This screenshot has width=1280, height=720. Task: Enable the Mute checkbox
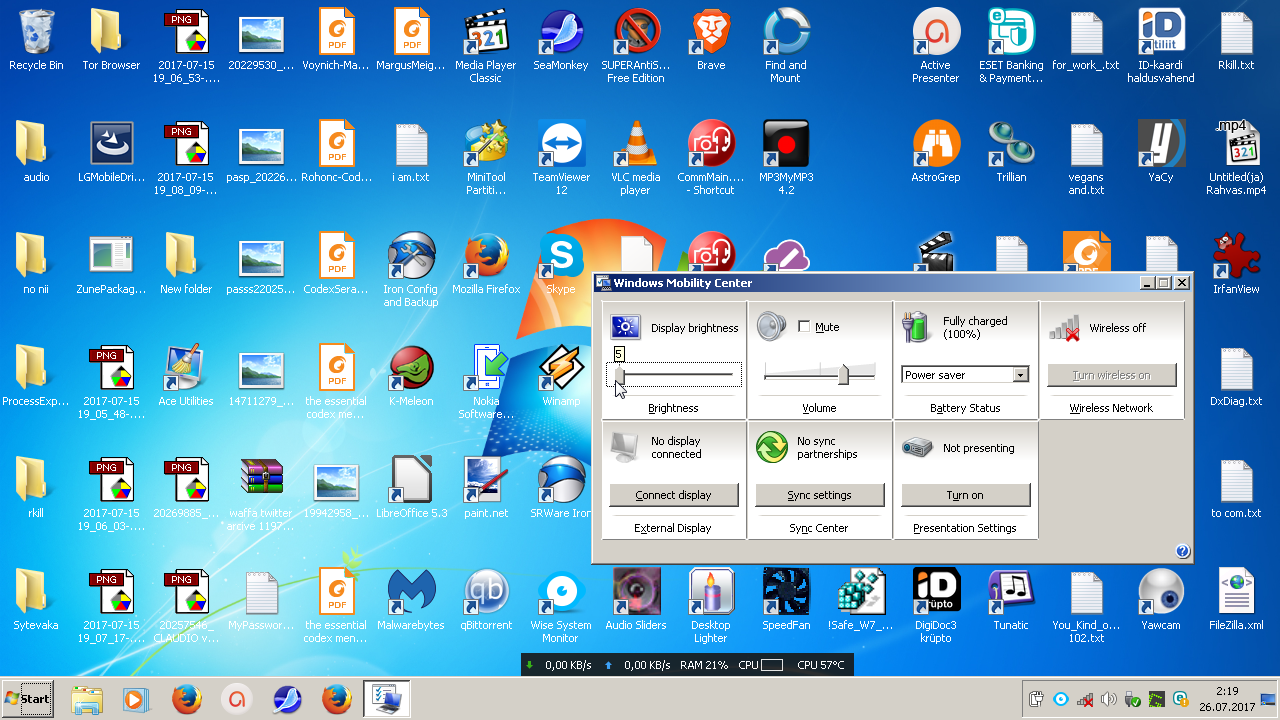pos(804,327)
